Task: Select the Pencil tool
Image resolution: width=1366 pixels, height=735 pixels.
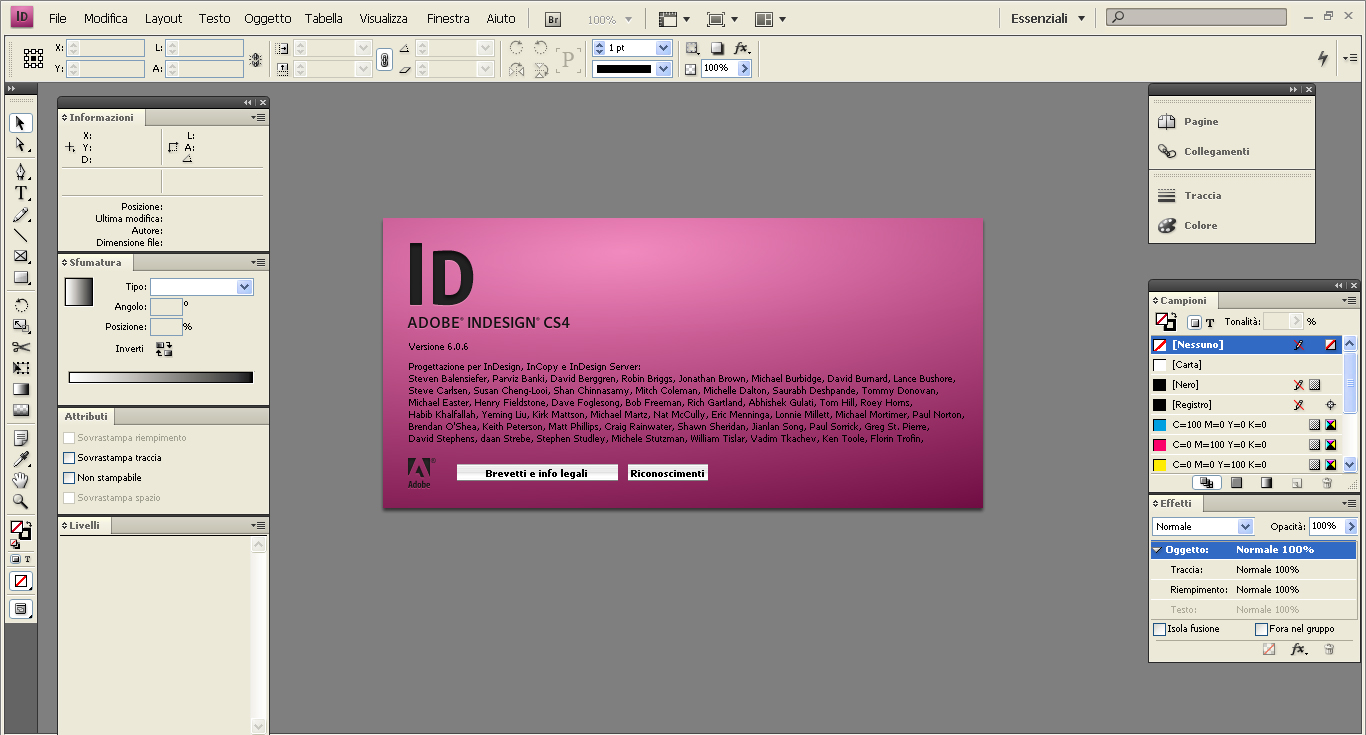Action: point(21,215)
